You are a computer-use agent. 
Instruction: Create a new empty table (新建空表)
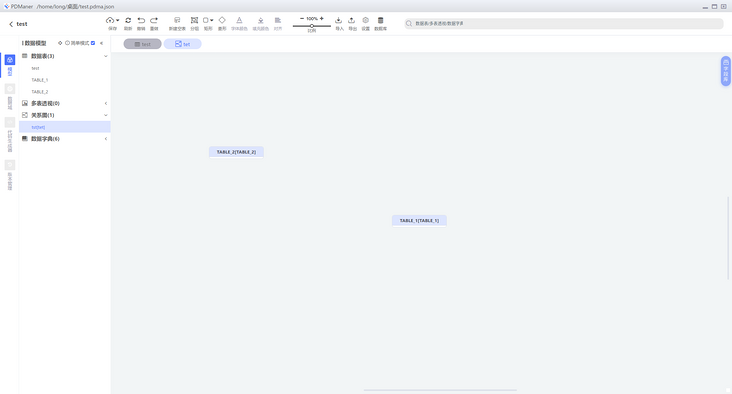(177, 21)
